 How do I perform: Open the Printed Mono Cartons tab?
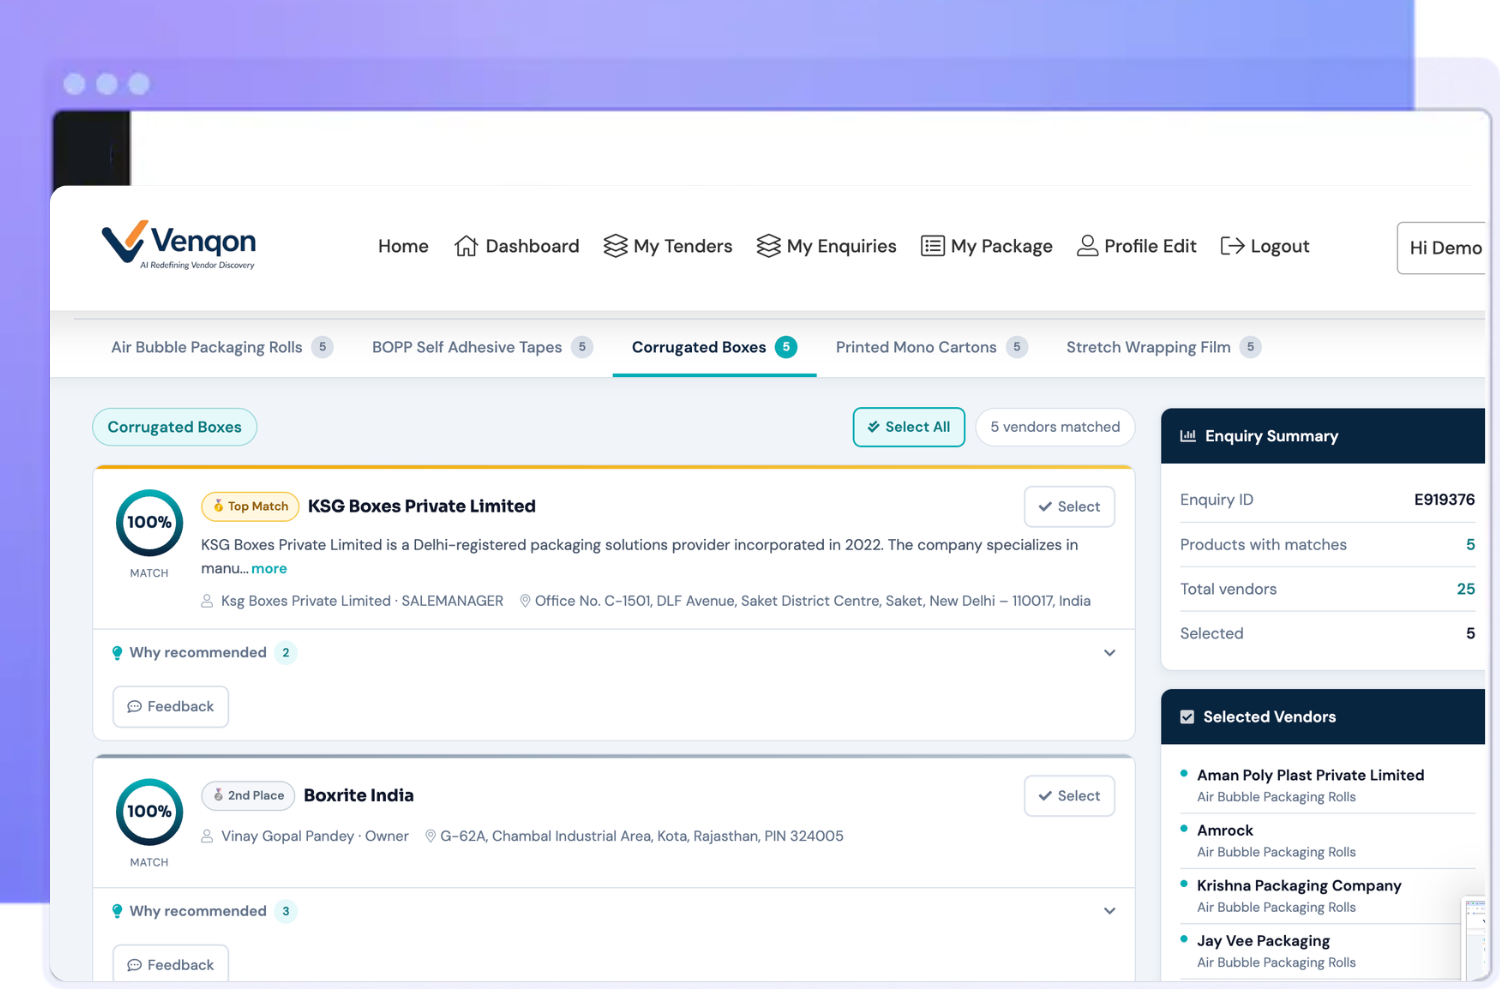[x=916, y=347]
